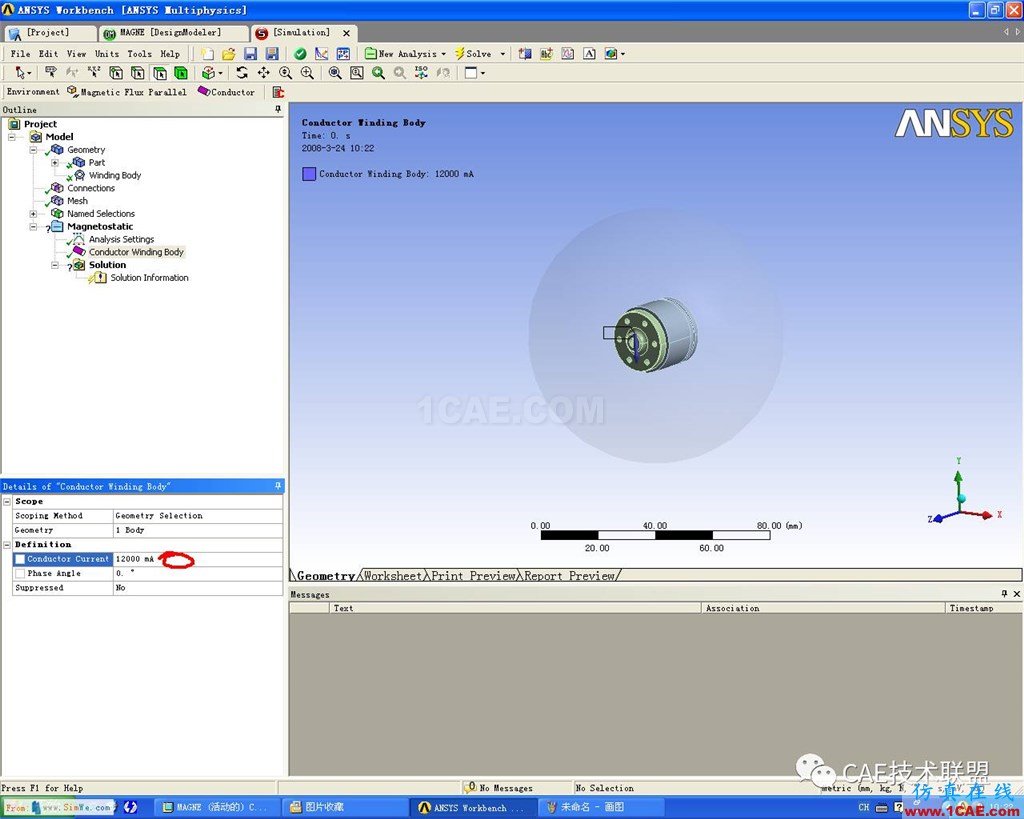The width and height of the screenshot is (1024, 819).
Task: Toggle the Phase Angle parameter checkbox
Action: click(20, 573)
